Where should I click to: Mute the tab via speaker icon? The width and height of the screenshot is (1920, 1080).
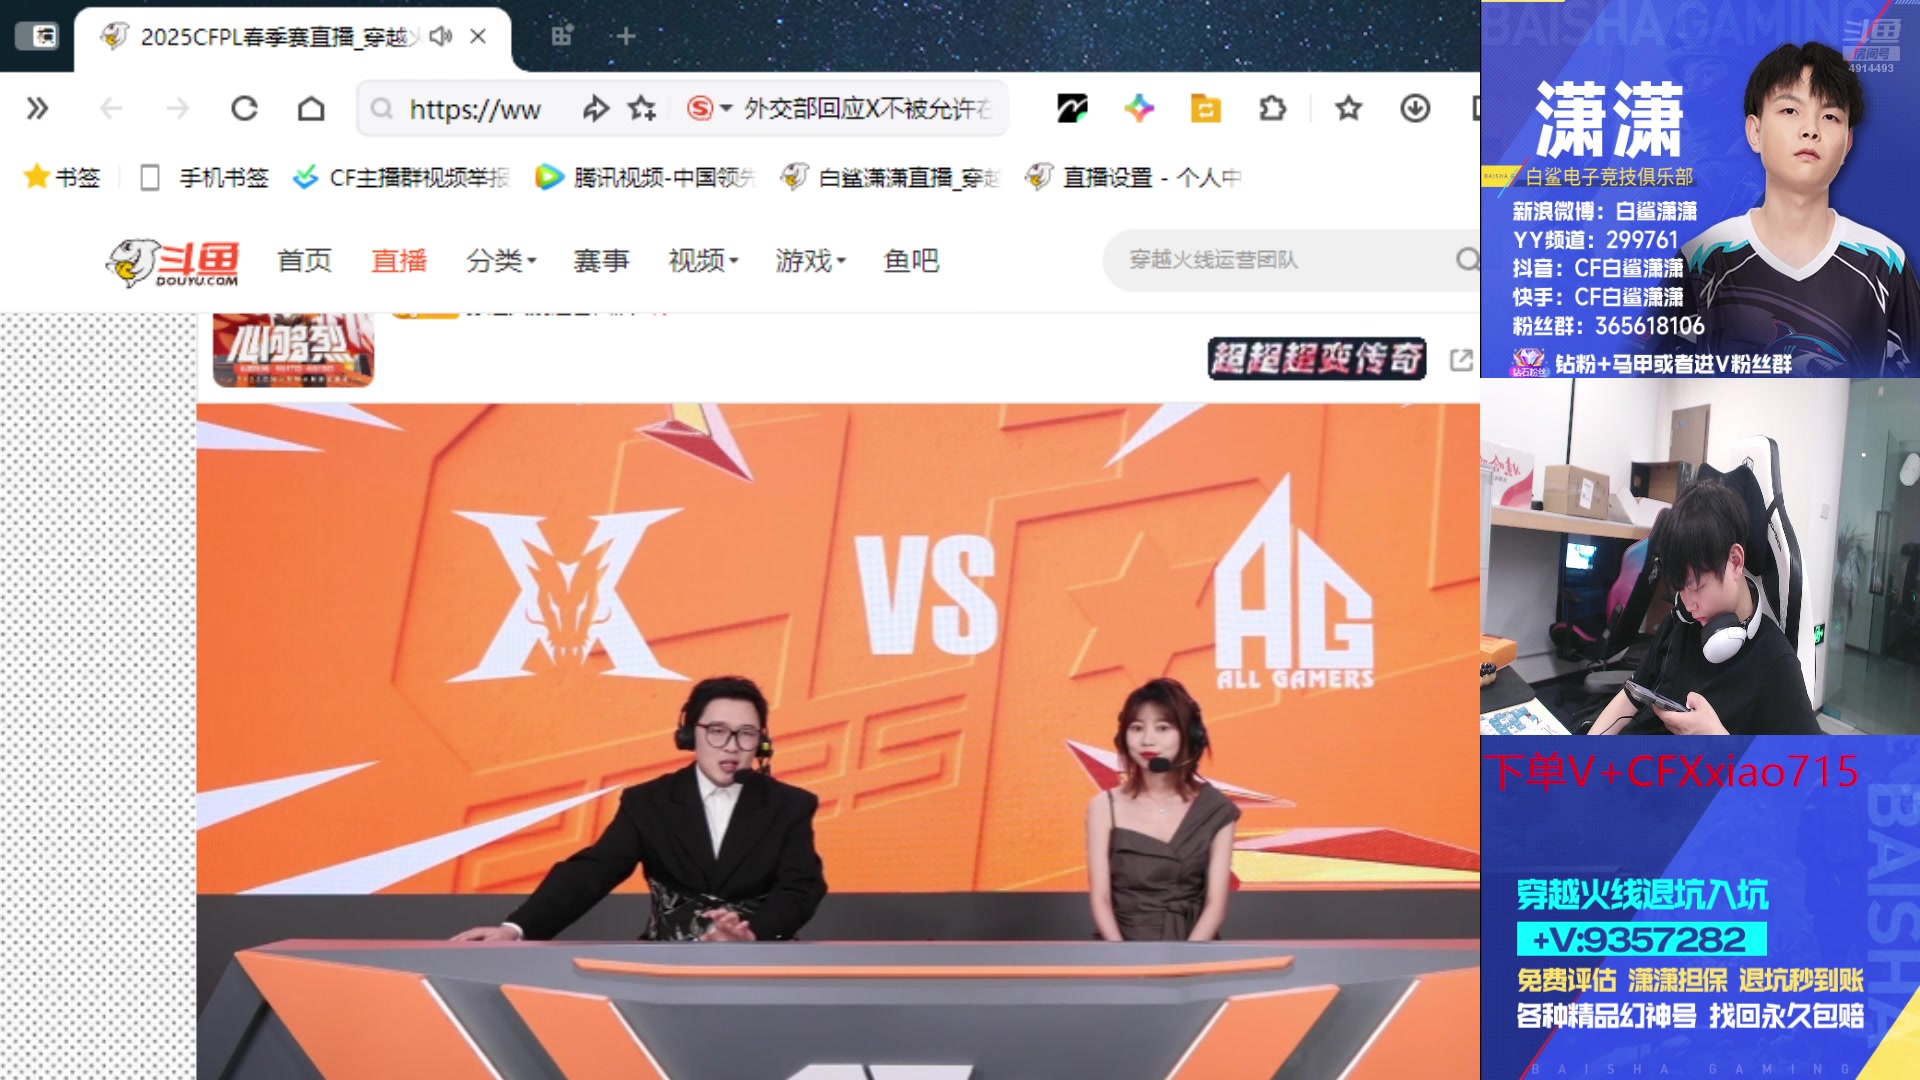click(x=440, y=36)
